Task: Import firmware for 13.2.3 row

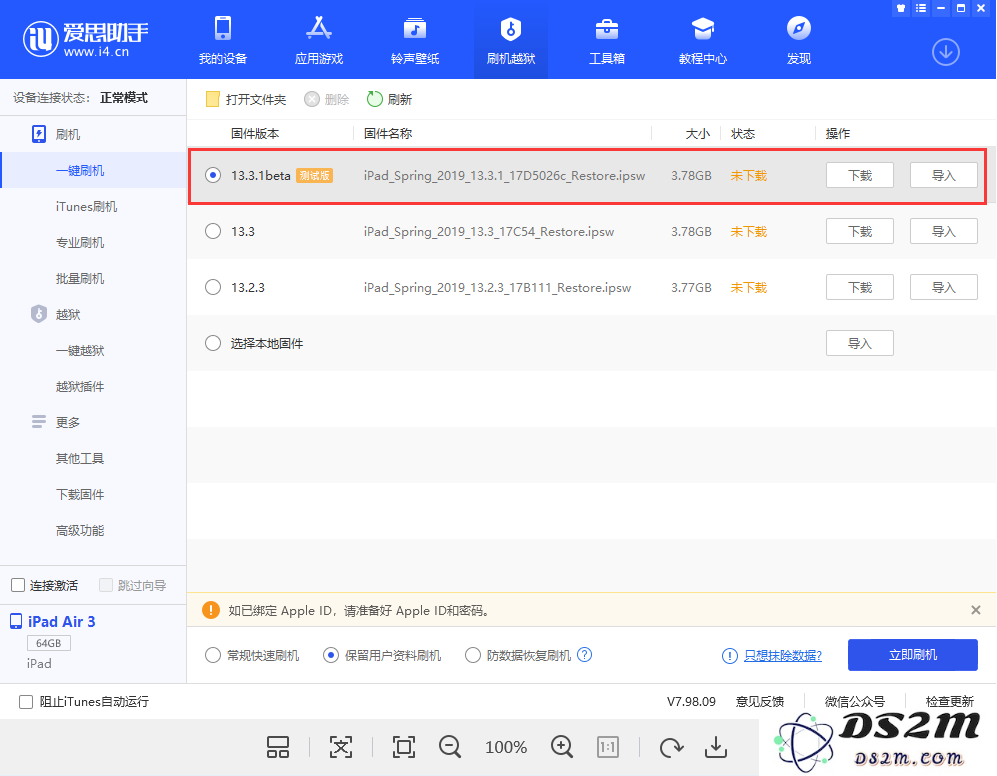Action: [x=944, y=287]
